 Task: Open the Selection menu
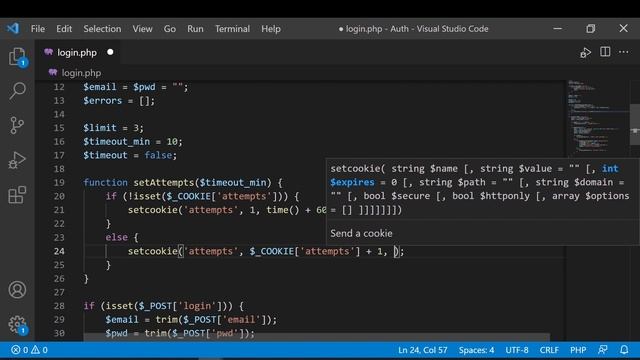pos(102,29)
